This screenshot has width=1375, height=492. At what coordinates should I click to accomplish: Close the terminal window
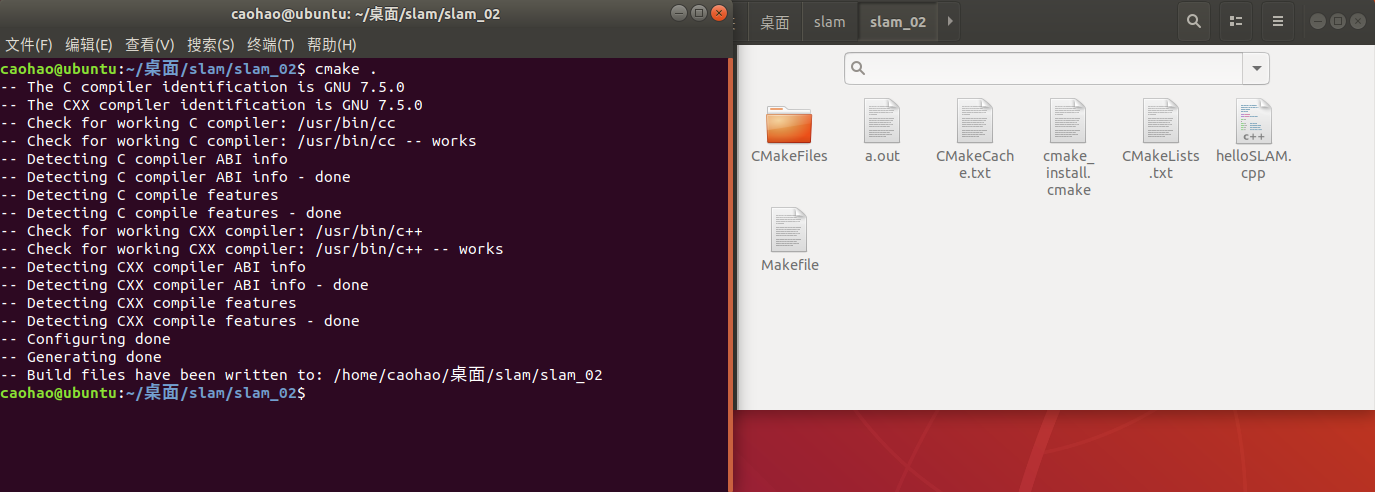[718, 14]
